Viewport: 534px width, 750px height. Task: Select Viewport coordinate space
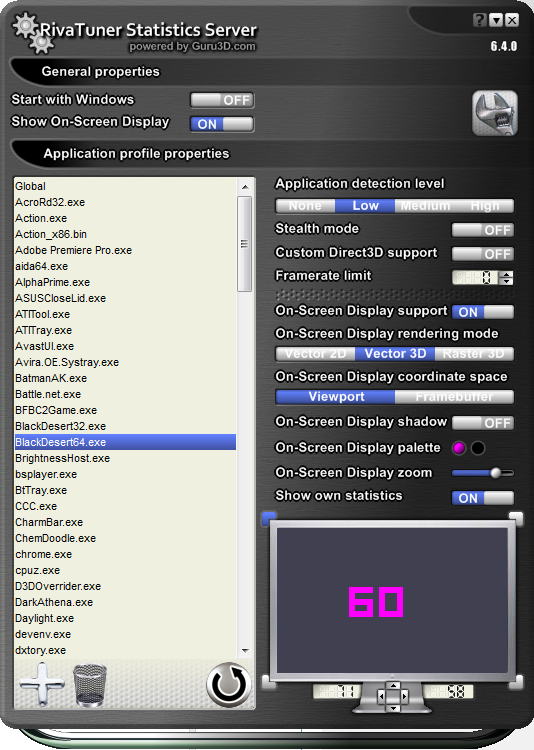[335, 397]
